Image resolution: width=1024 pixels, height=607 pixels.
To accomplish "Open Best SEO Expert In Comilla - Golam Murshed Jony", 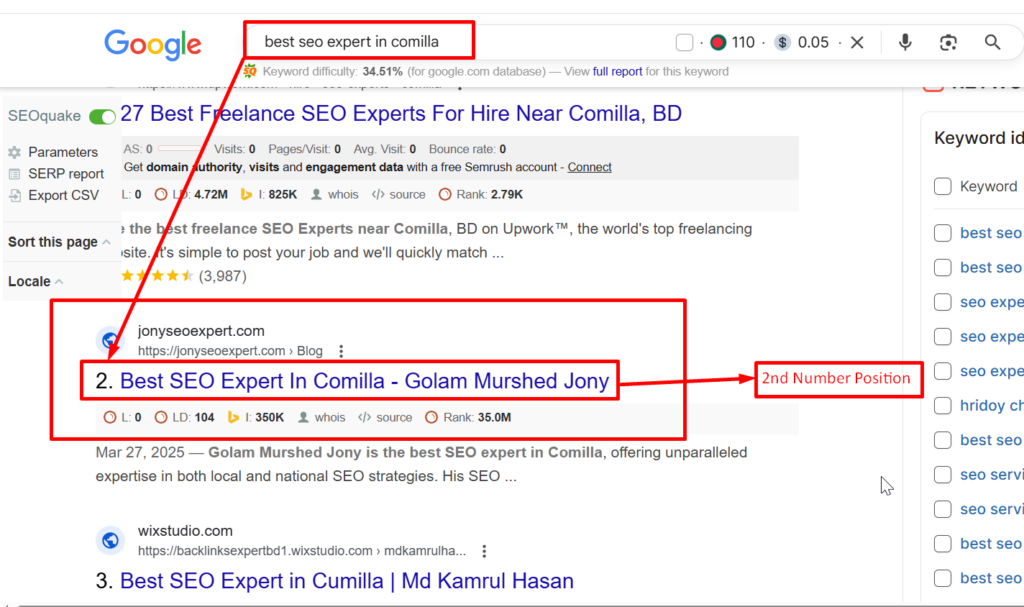I will coord(364,381).
